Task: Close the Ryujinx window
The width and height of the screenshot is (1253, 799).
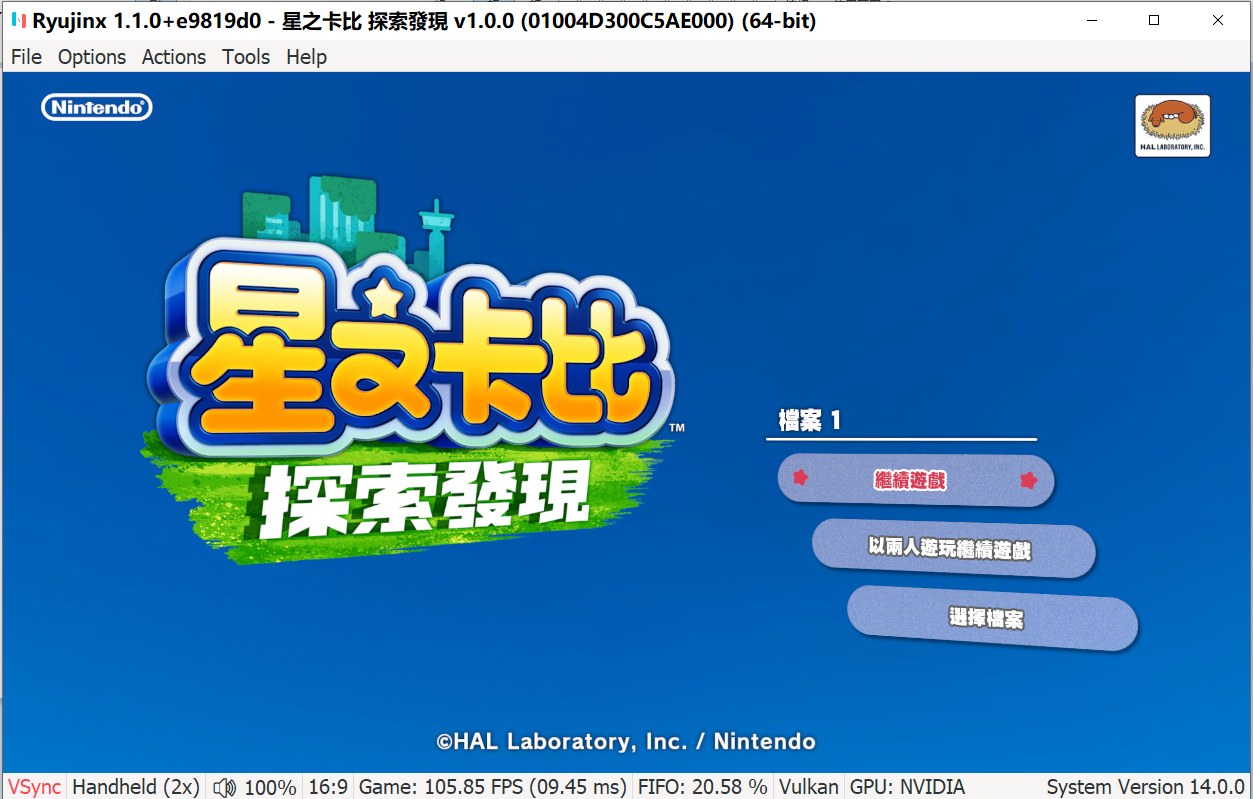Action: [1218, 20]
